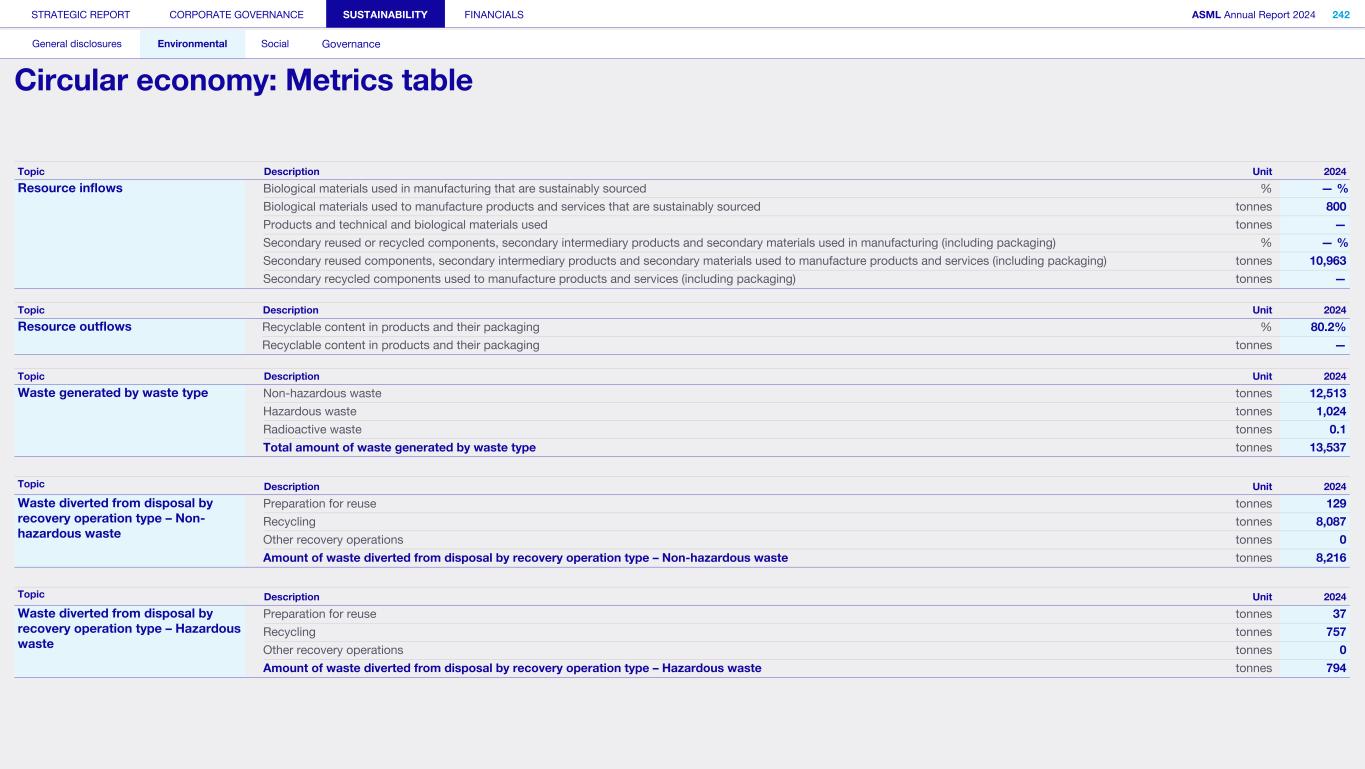This screenshot has height=769, width=1365.
Task: Open the Governance sub-tab
Action: (x=351, y=44)
